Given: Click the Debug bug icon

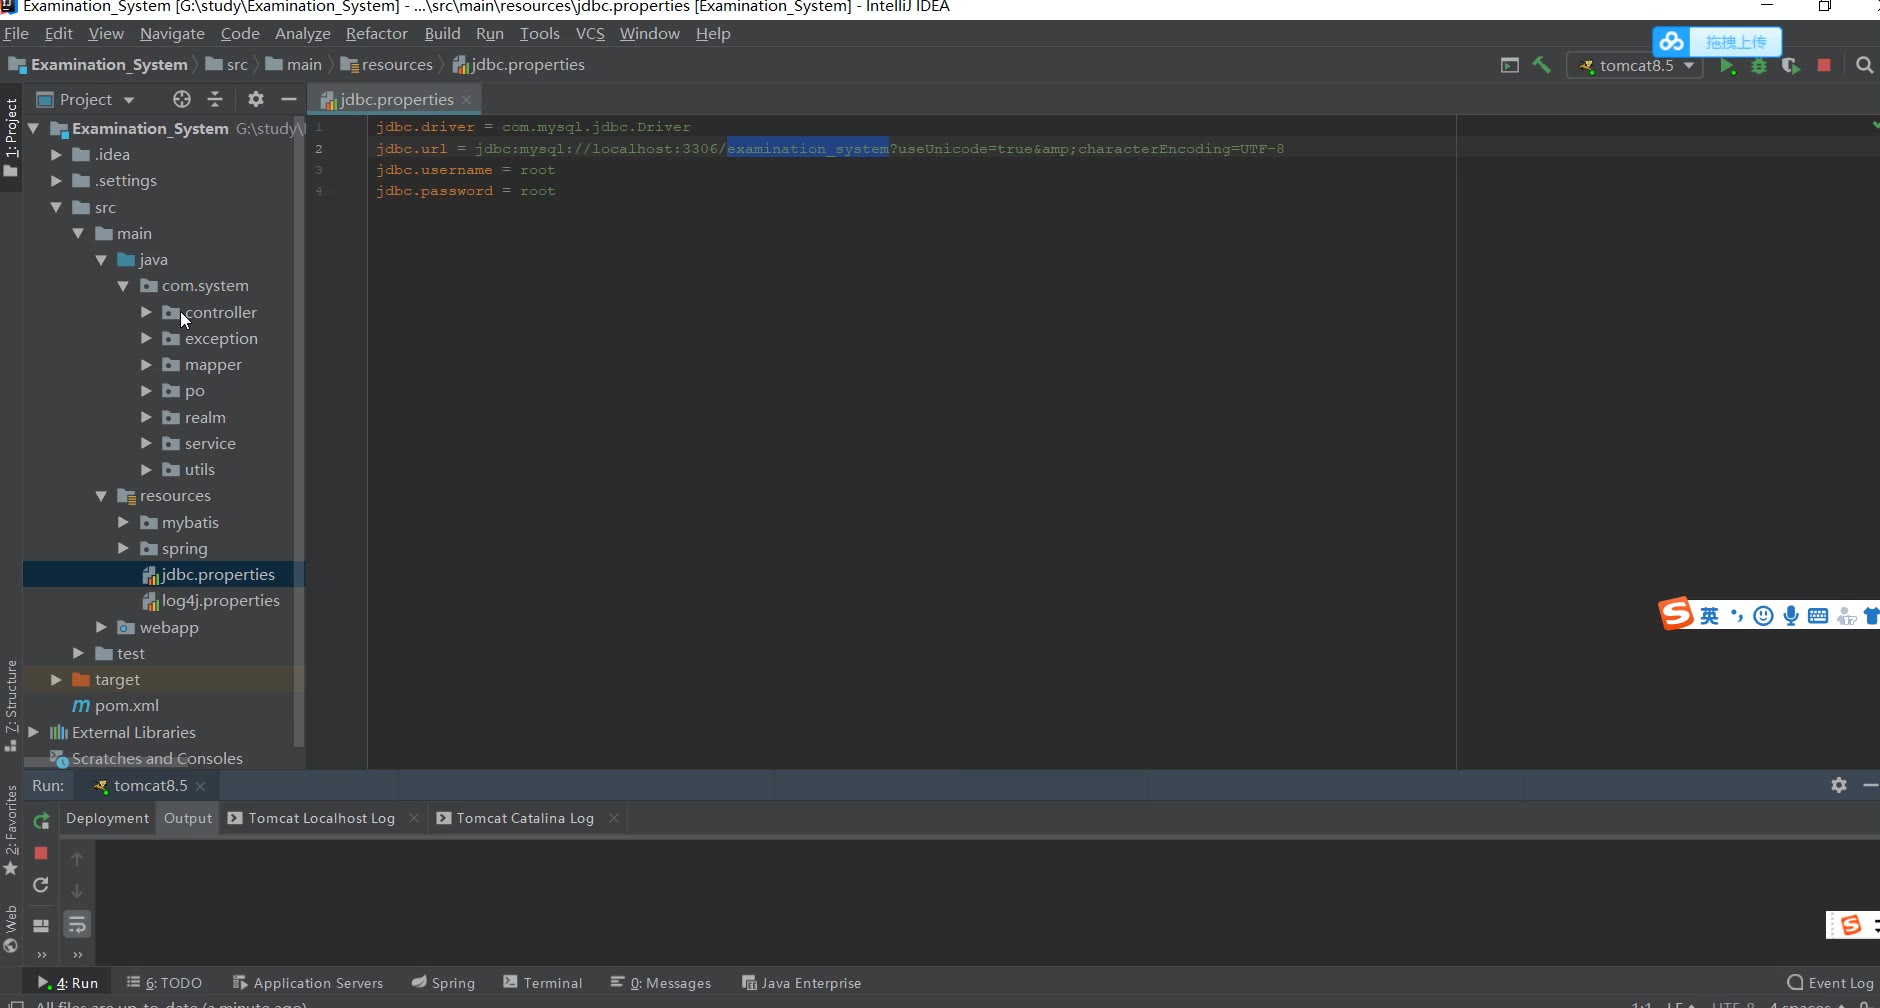Looking at the screenshot, I should tap(1759, 66).
